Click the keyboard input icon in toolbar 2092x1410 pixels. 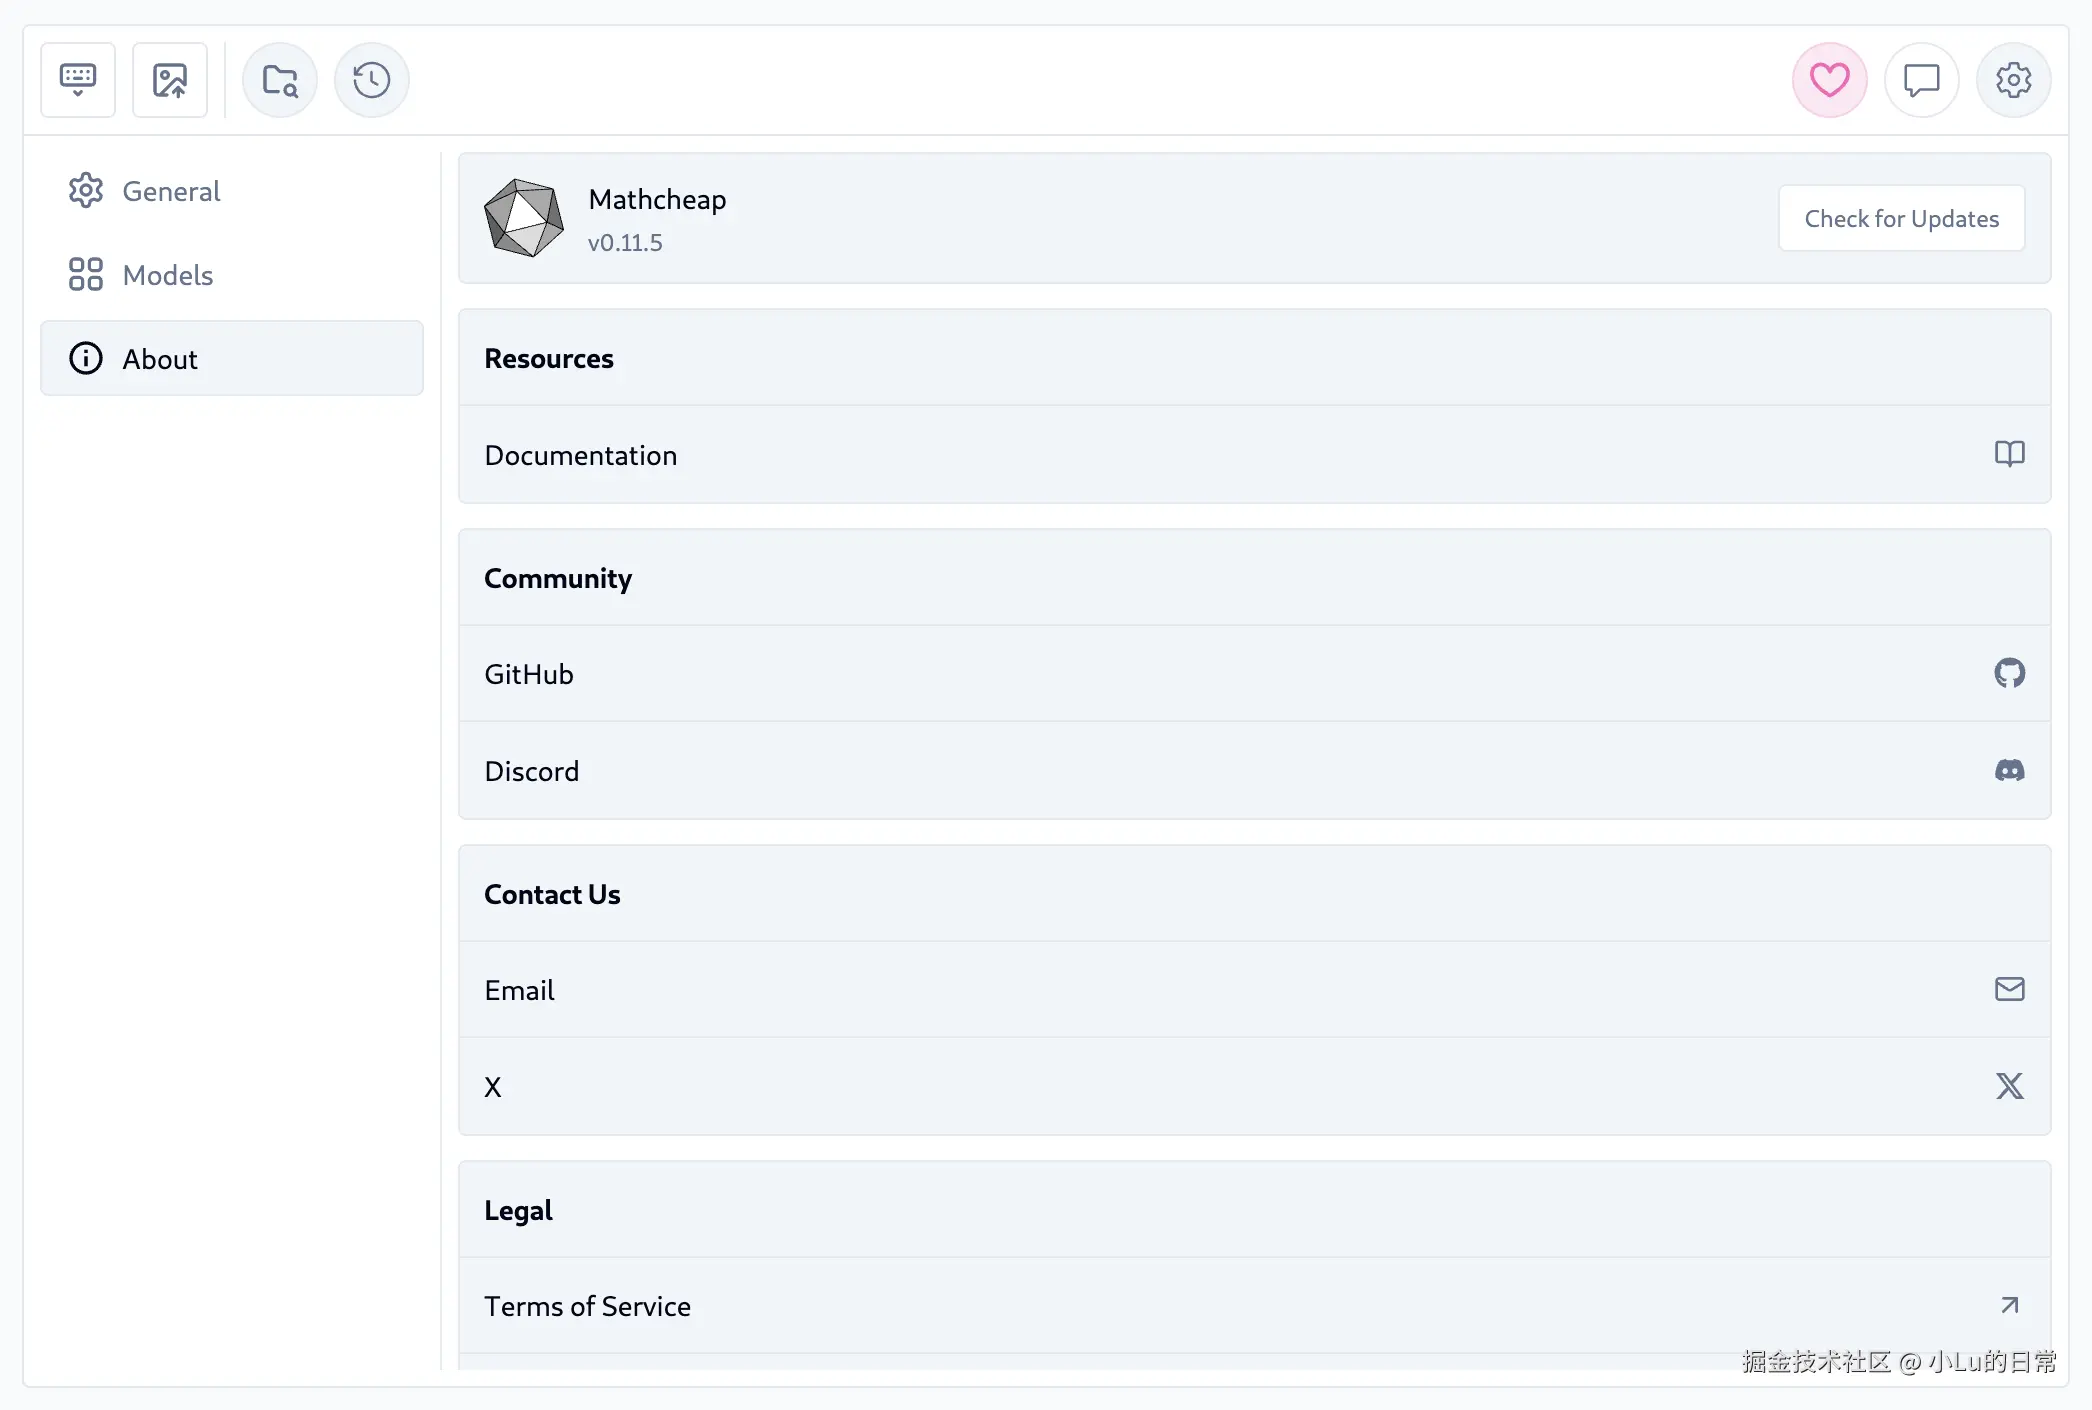78,80
